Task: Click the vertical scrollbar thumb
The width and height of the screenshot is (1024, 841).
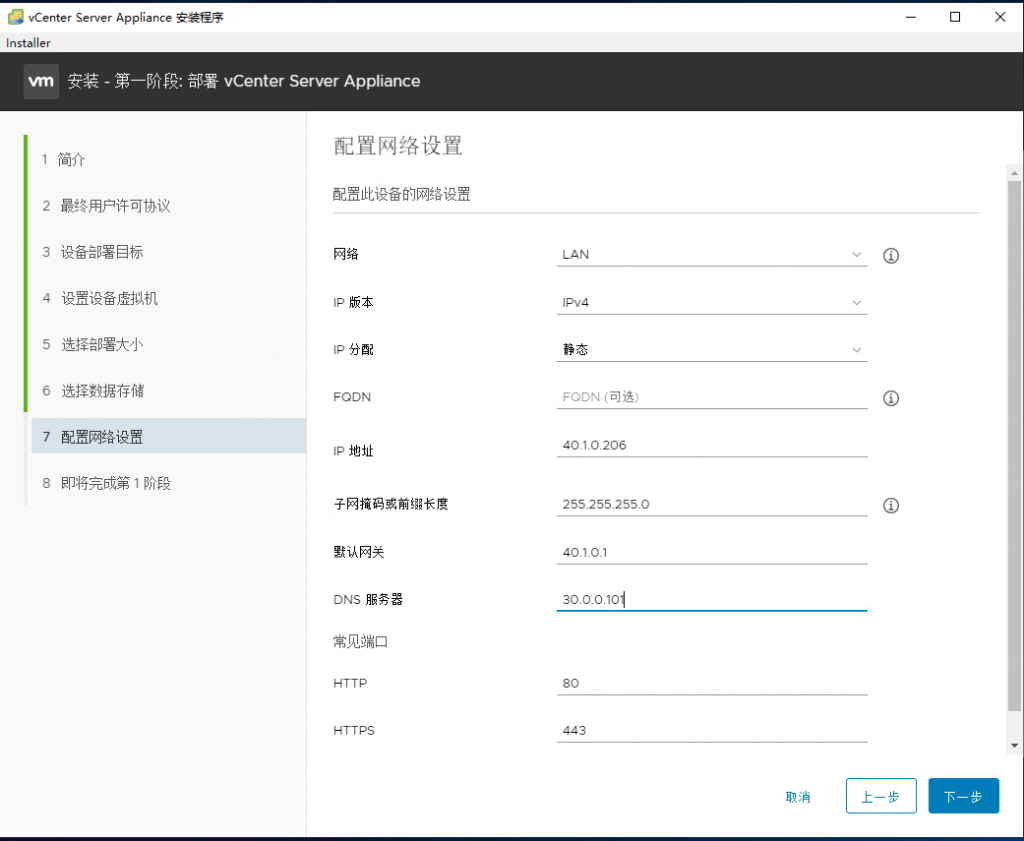Action: (1014, 447)
